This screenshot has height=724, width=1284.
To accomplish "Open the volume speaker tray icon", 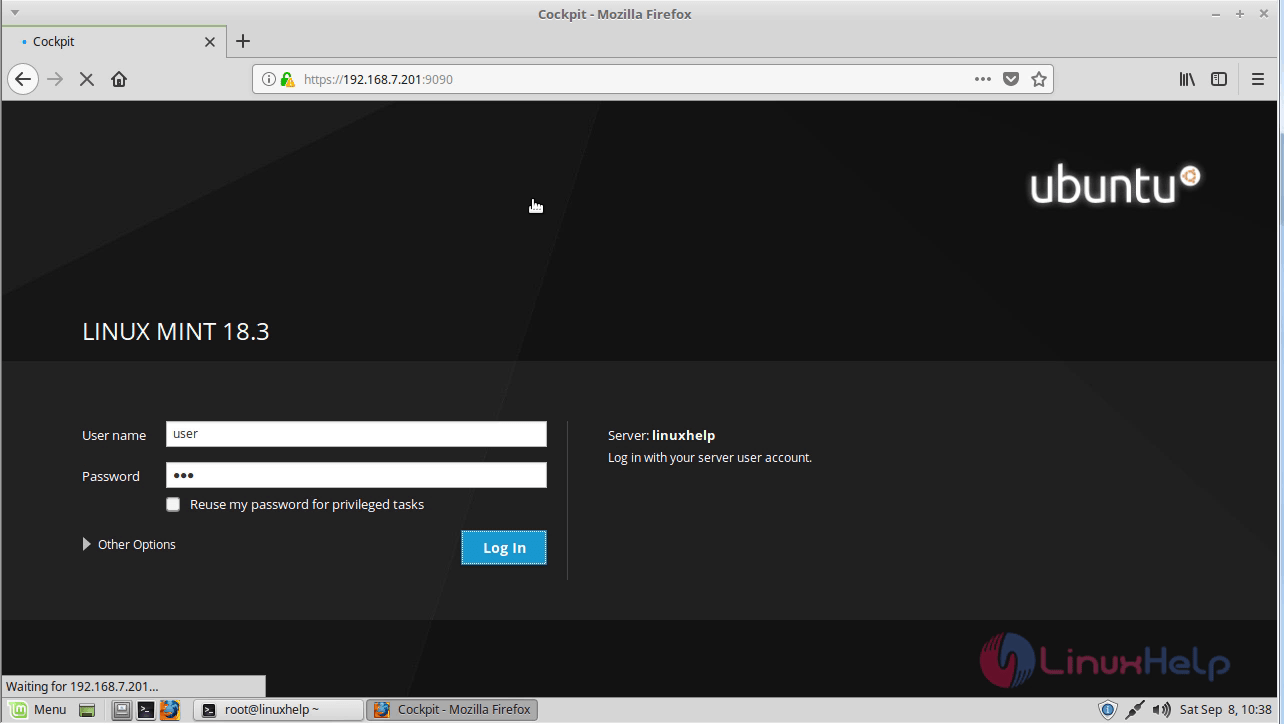I will click(x=1161, y=710).
